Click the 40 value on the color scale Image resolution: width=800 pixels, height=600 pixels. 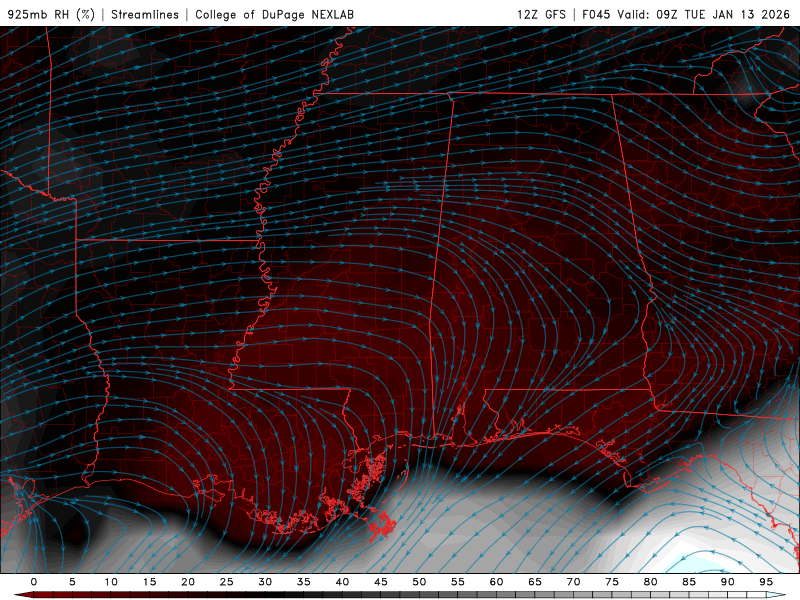pyautogui.click(x=342, y=582)
